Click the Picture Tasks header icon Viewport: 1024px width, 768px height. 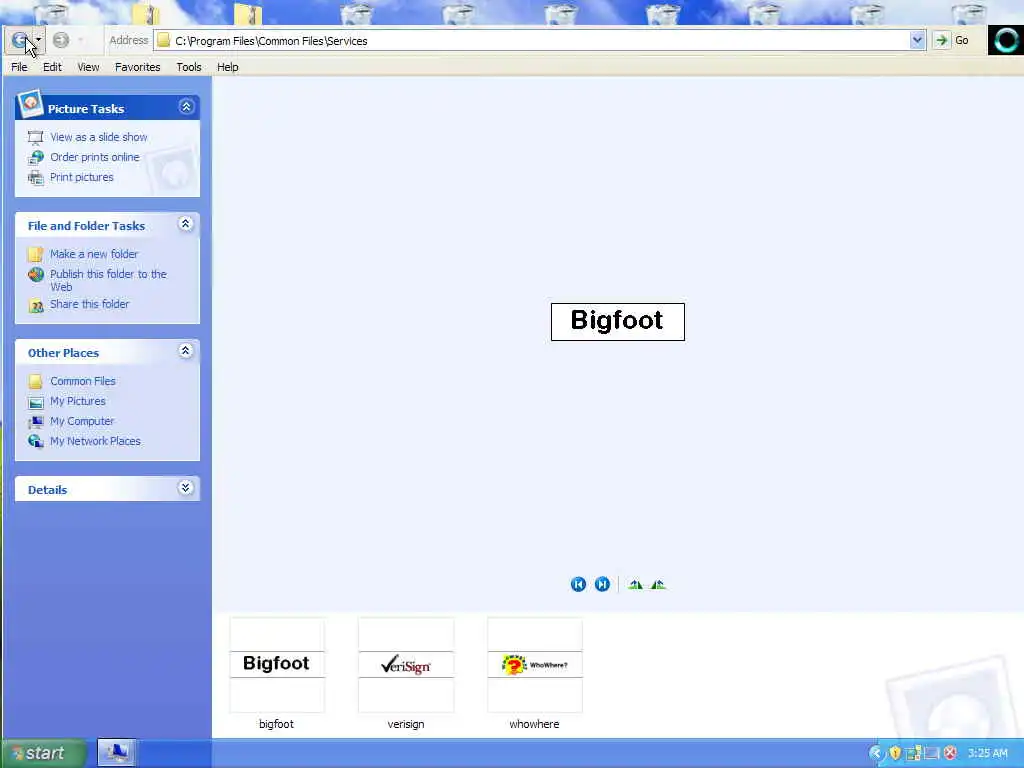click(x=29, y=104)
